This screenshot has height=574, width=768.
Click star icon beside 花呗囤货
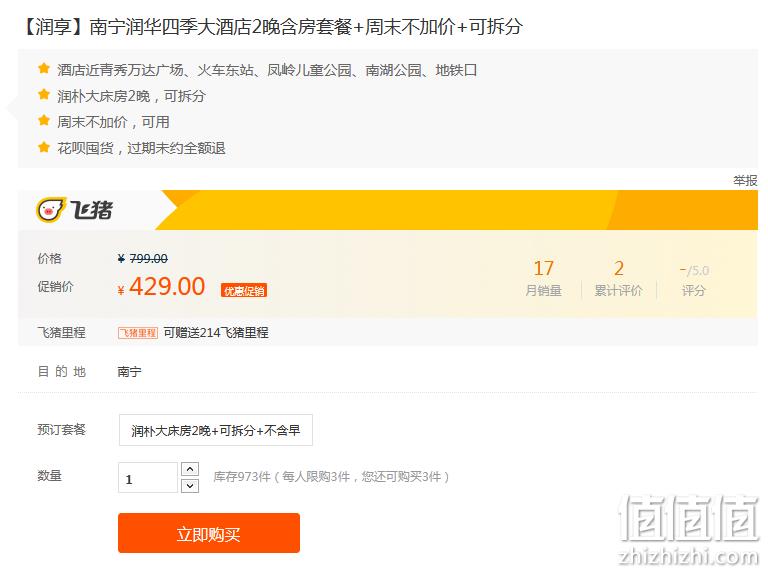pos(44,146)
